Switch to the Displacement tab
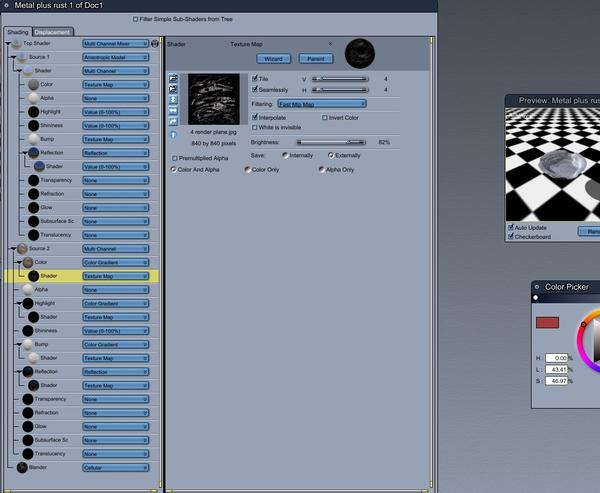 pos(53,32)
